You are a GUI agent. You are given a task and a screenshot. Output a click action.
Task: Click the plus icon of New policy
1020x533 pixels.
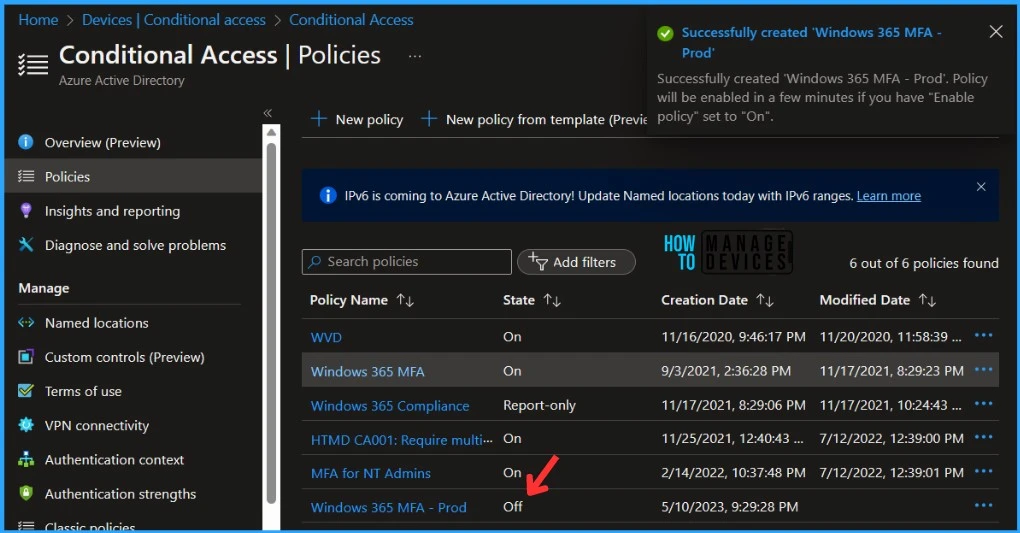(318, 118)
